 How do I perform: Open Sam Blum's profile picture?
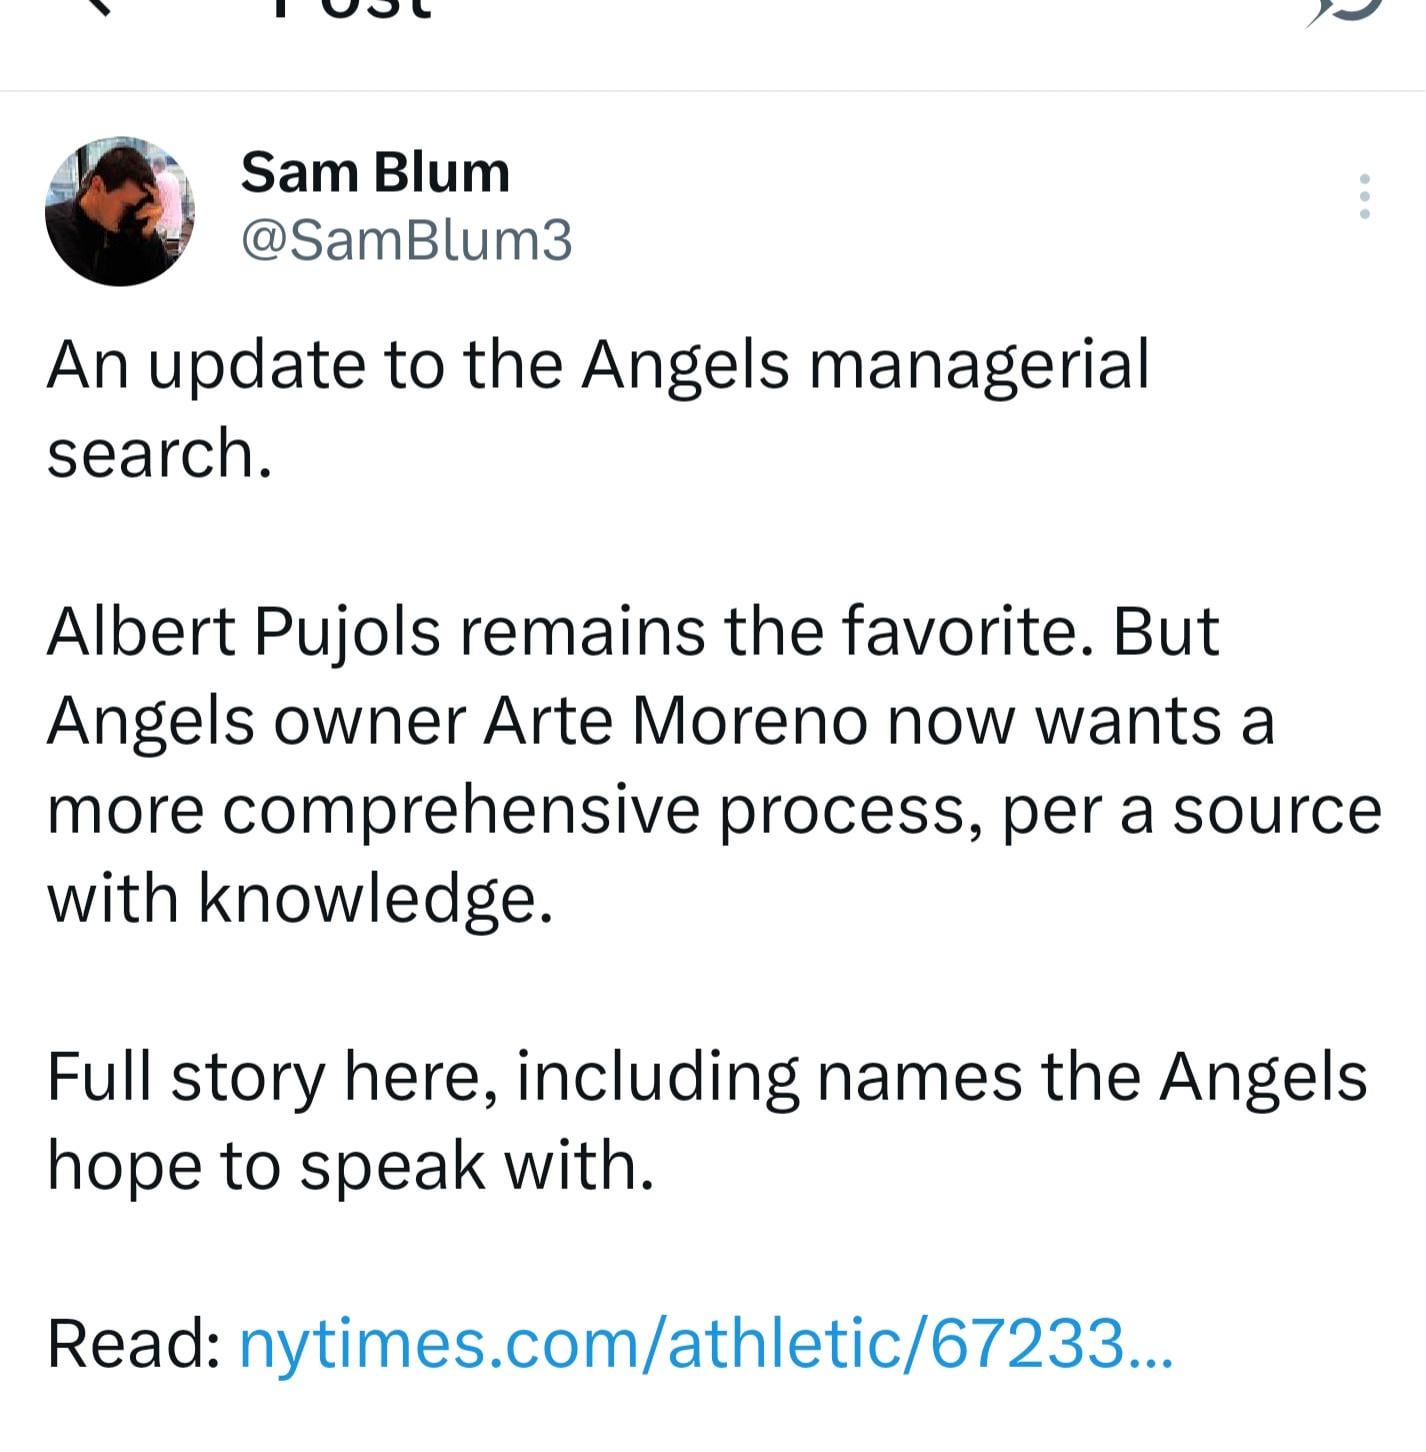[120, 211]
